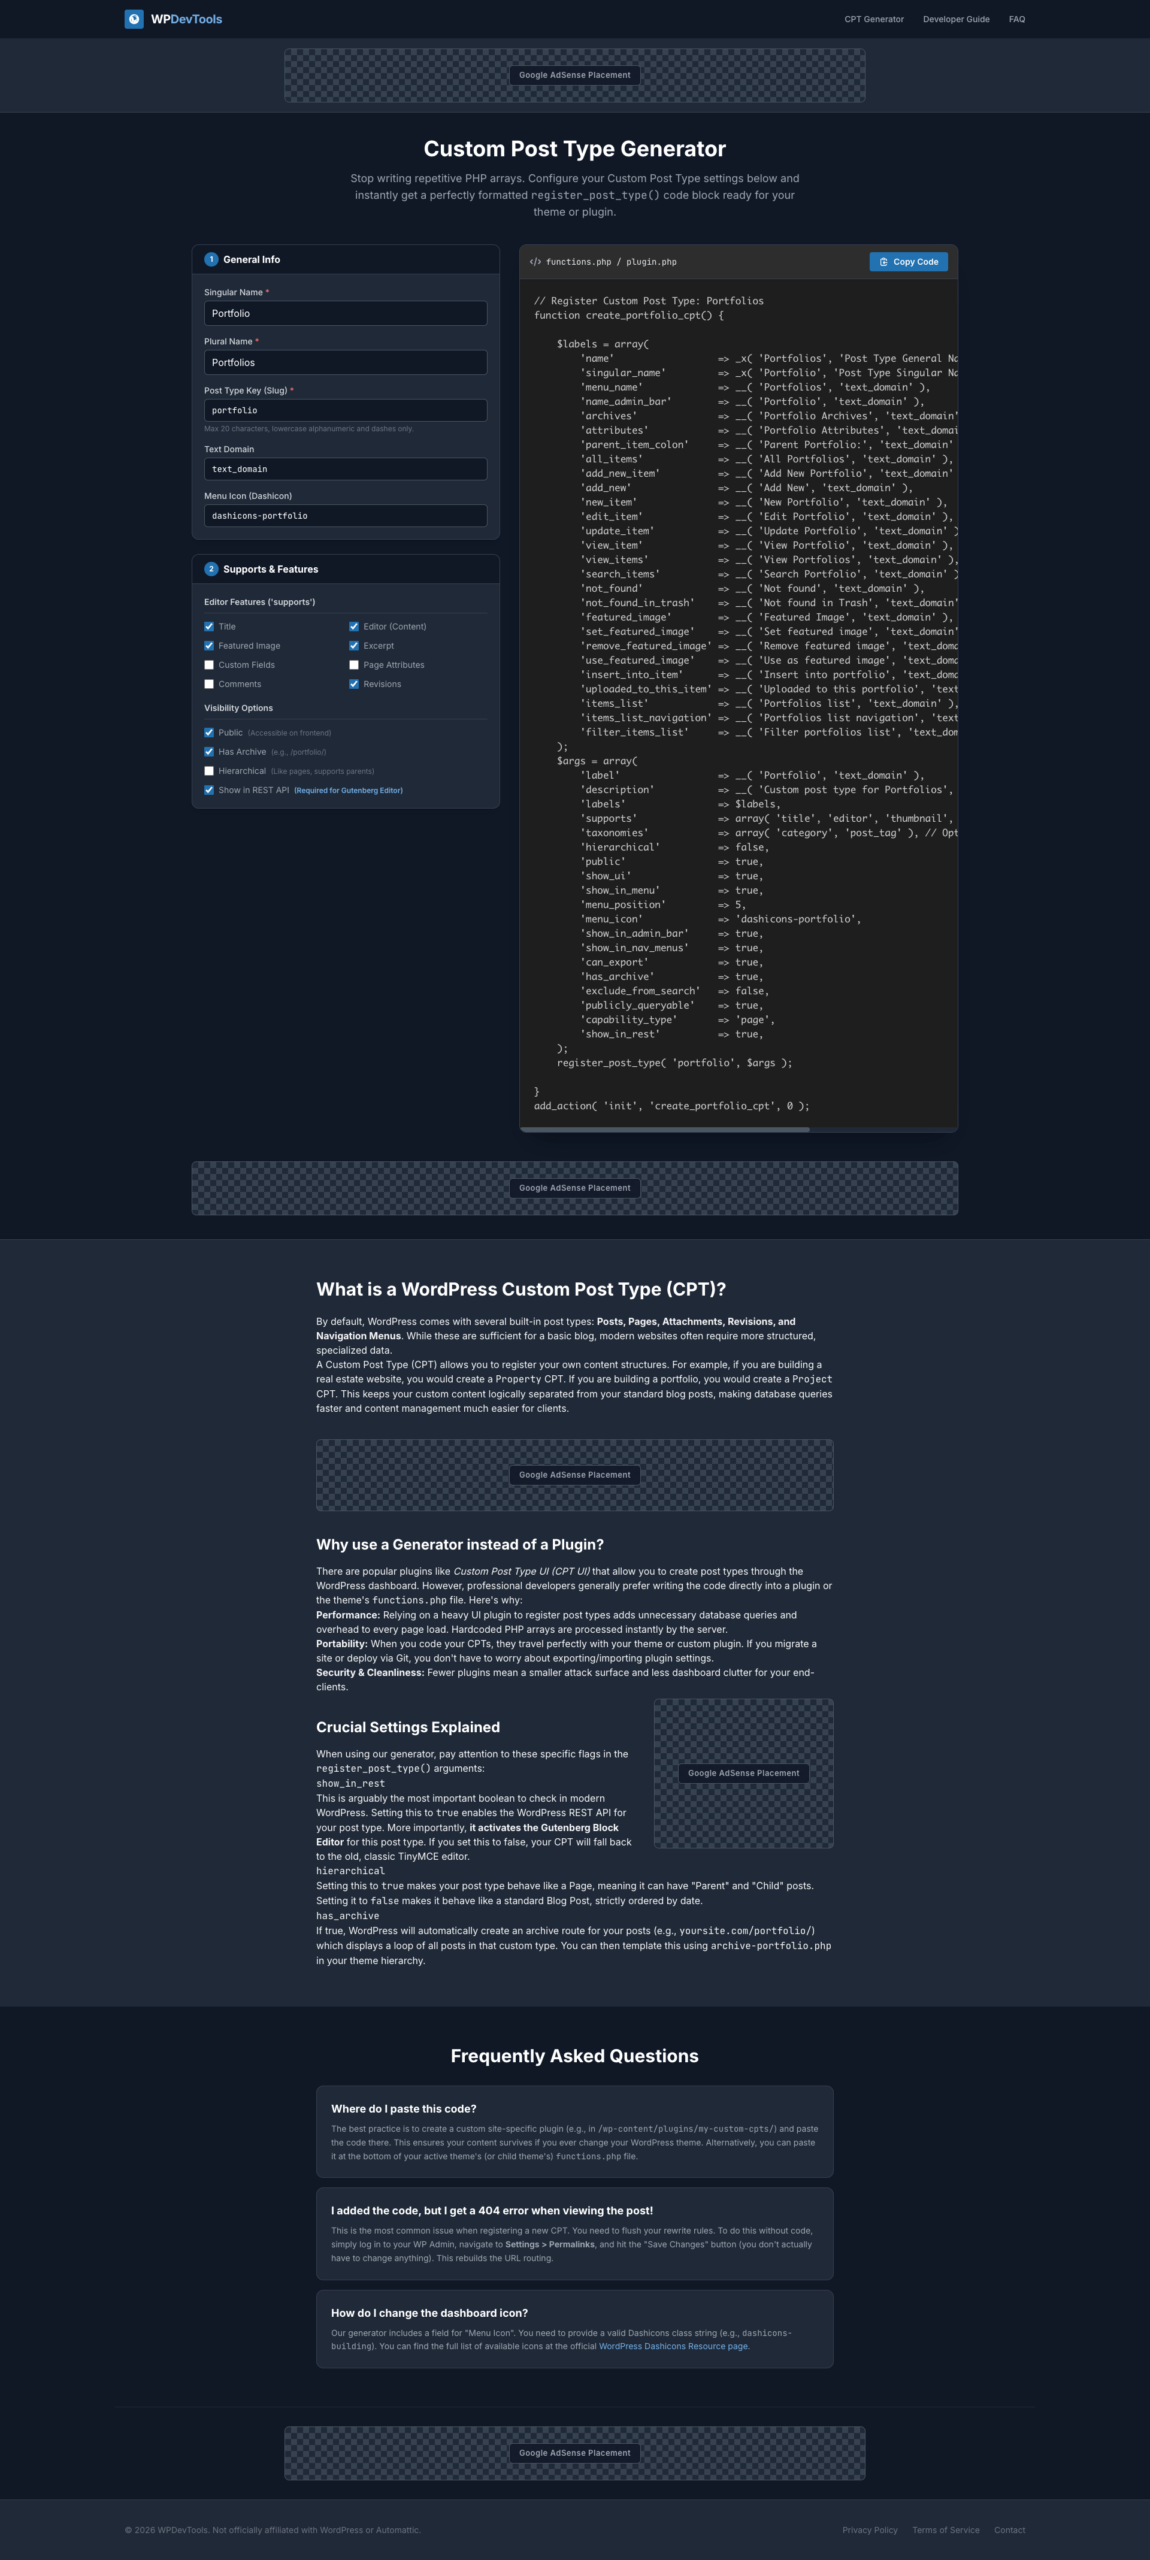Click the 'functions.php / plugin.php' file label
The image size is (1150, 2560).
click(611, 262)
